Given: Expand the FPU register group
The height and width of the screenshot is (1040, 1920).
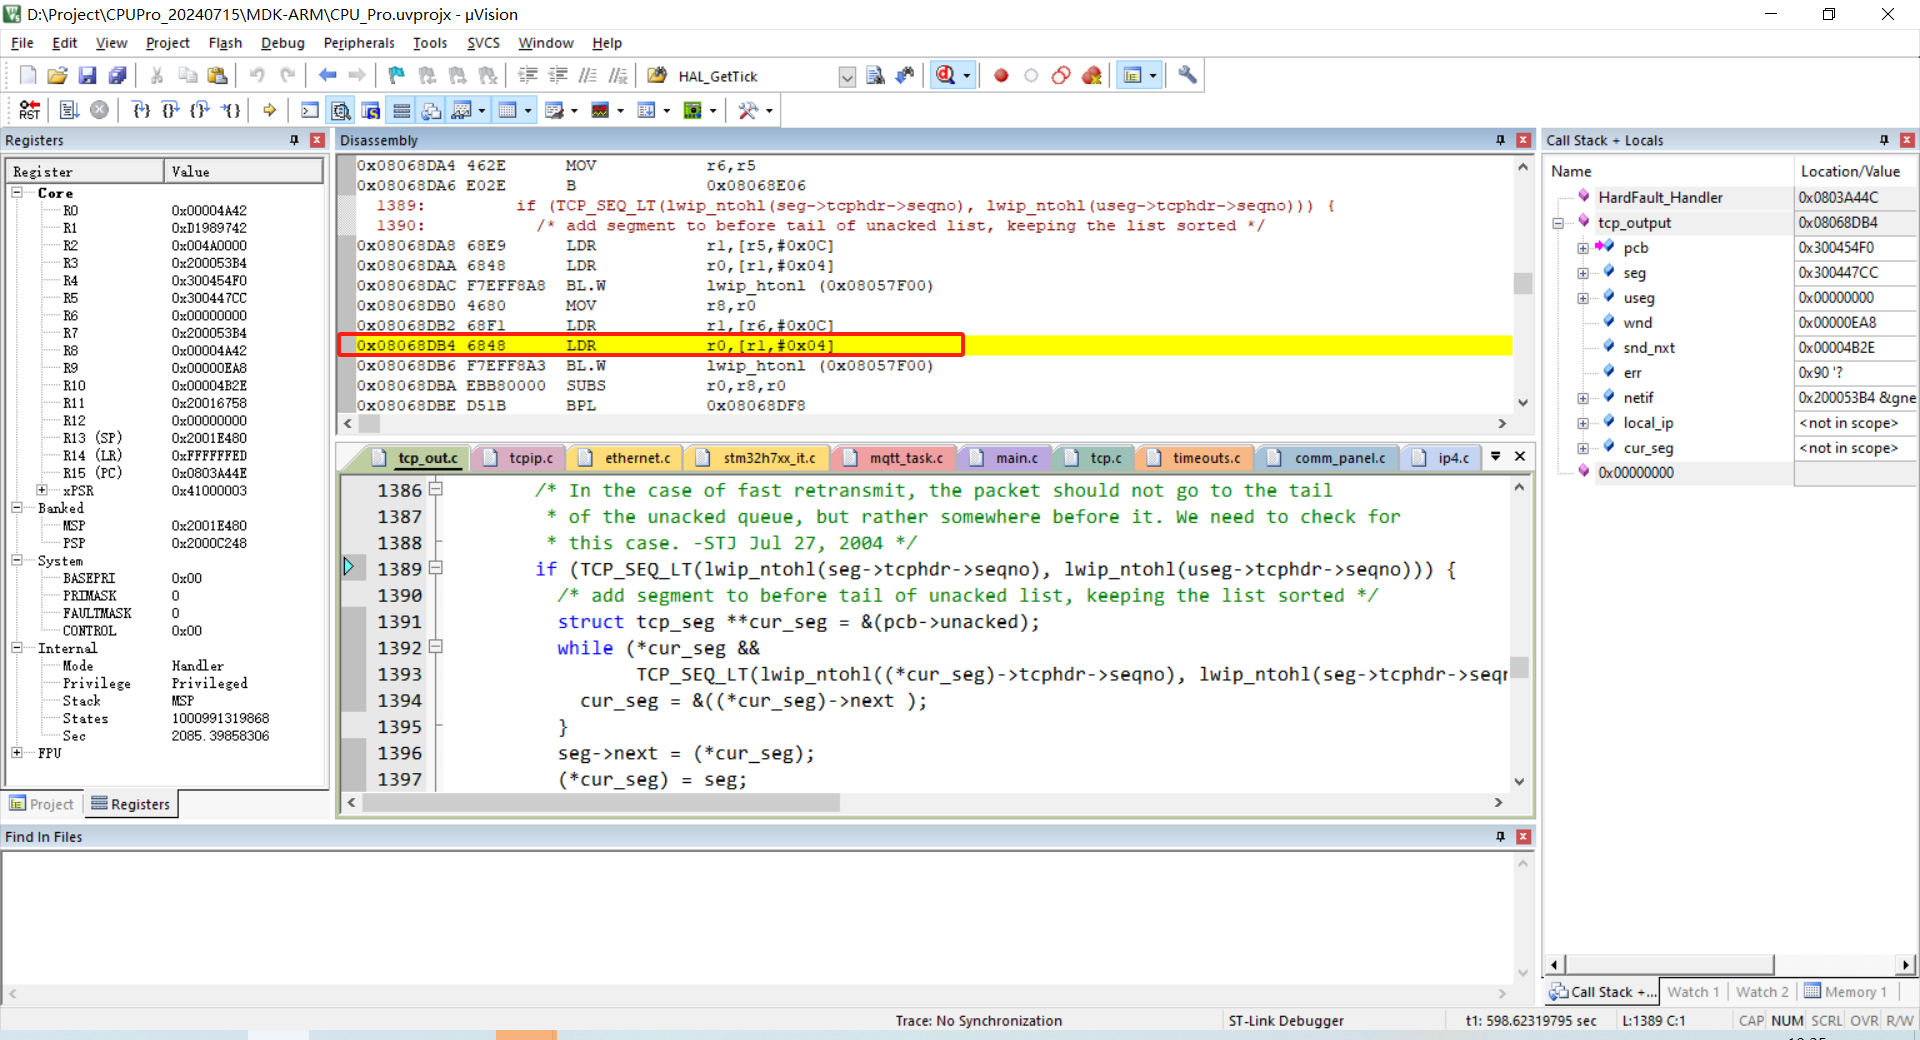Looking at the screenshot, I should click(x=17, y=752).
